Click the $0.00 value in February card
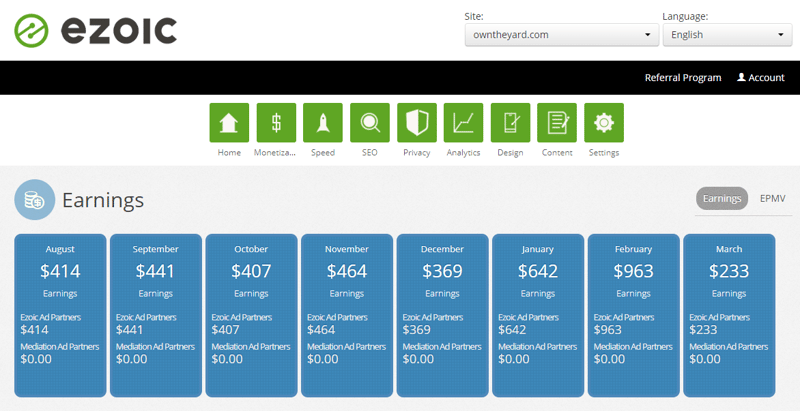Screen dimensions: 800x411 tap(609, 359)
